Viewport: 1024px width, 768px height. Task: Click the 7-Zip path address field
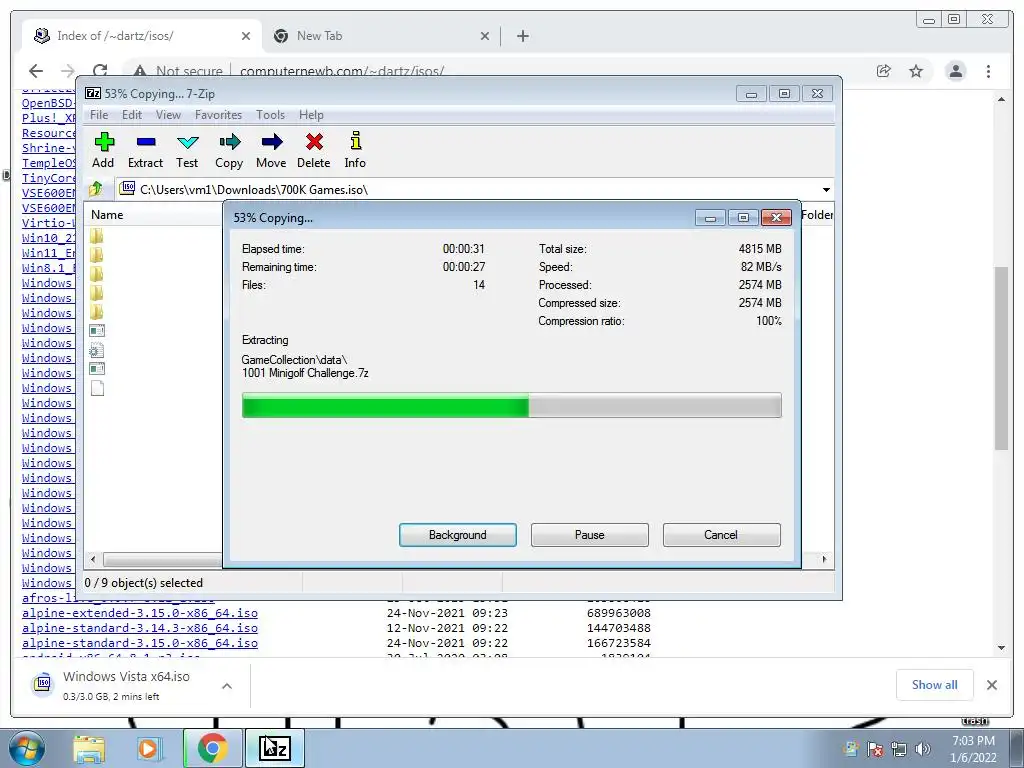coord(475,190)
